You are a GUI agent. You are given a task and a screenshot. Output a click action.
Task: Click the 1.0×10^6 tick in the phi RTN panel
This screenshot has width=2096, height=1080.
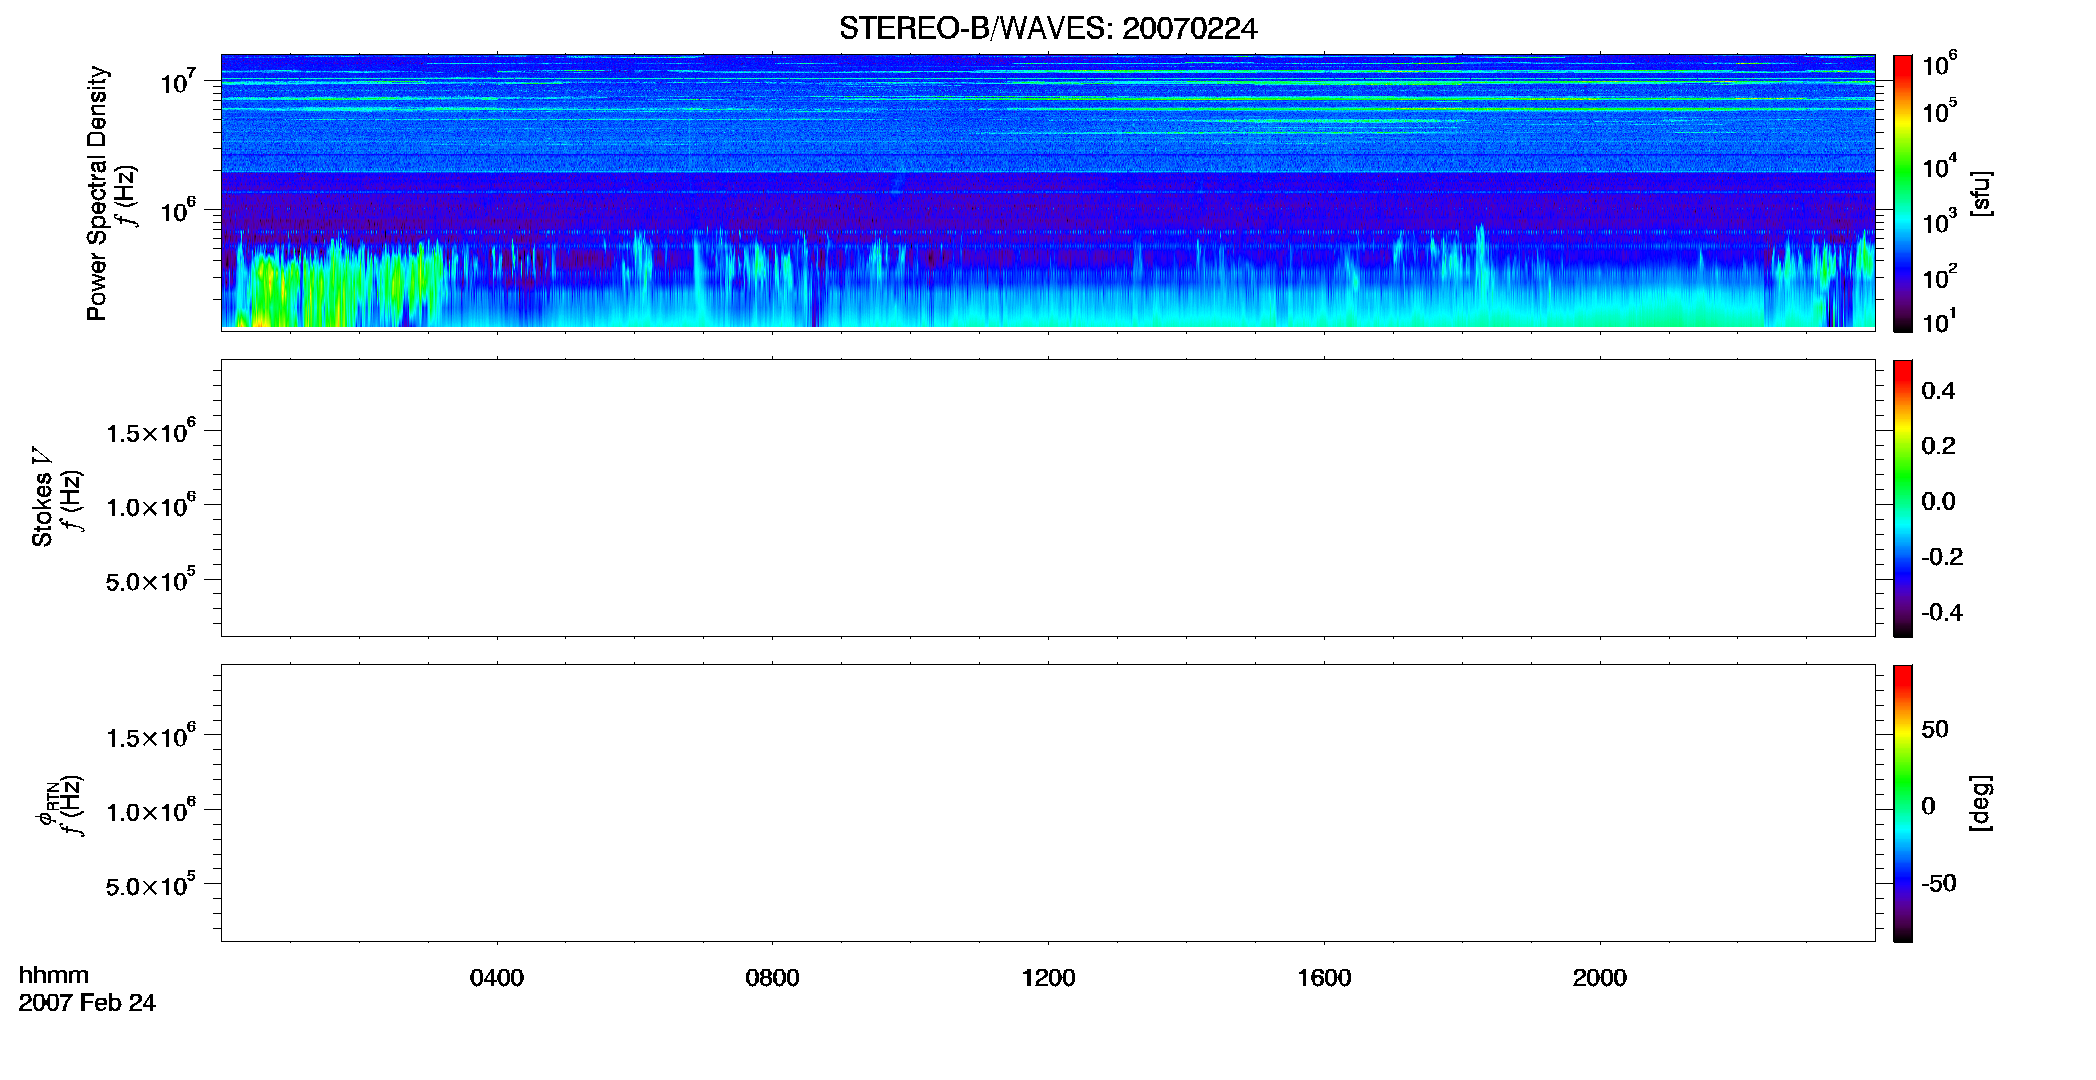(x=151, y=811)
